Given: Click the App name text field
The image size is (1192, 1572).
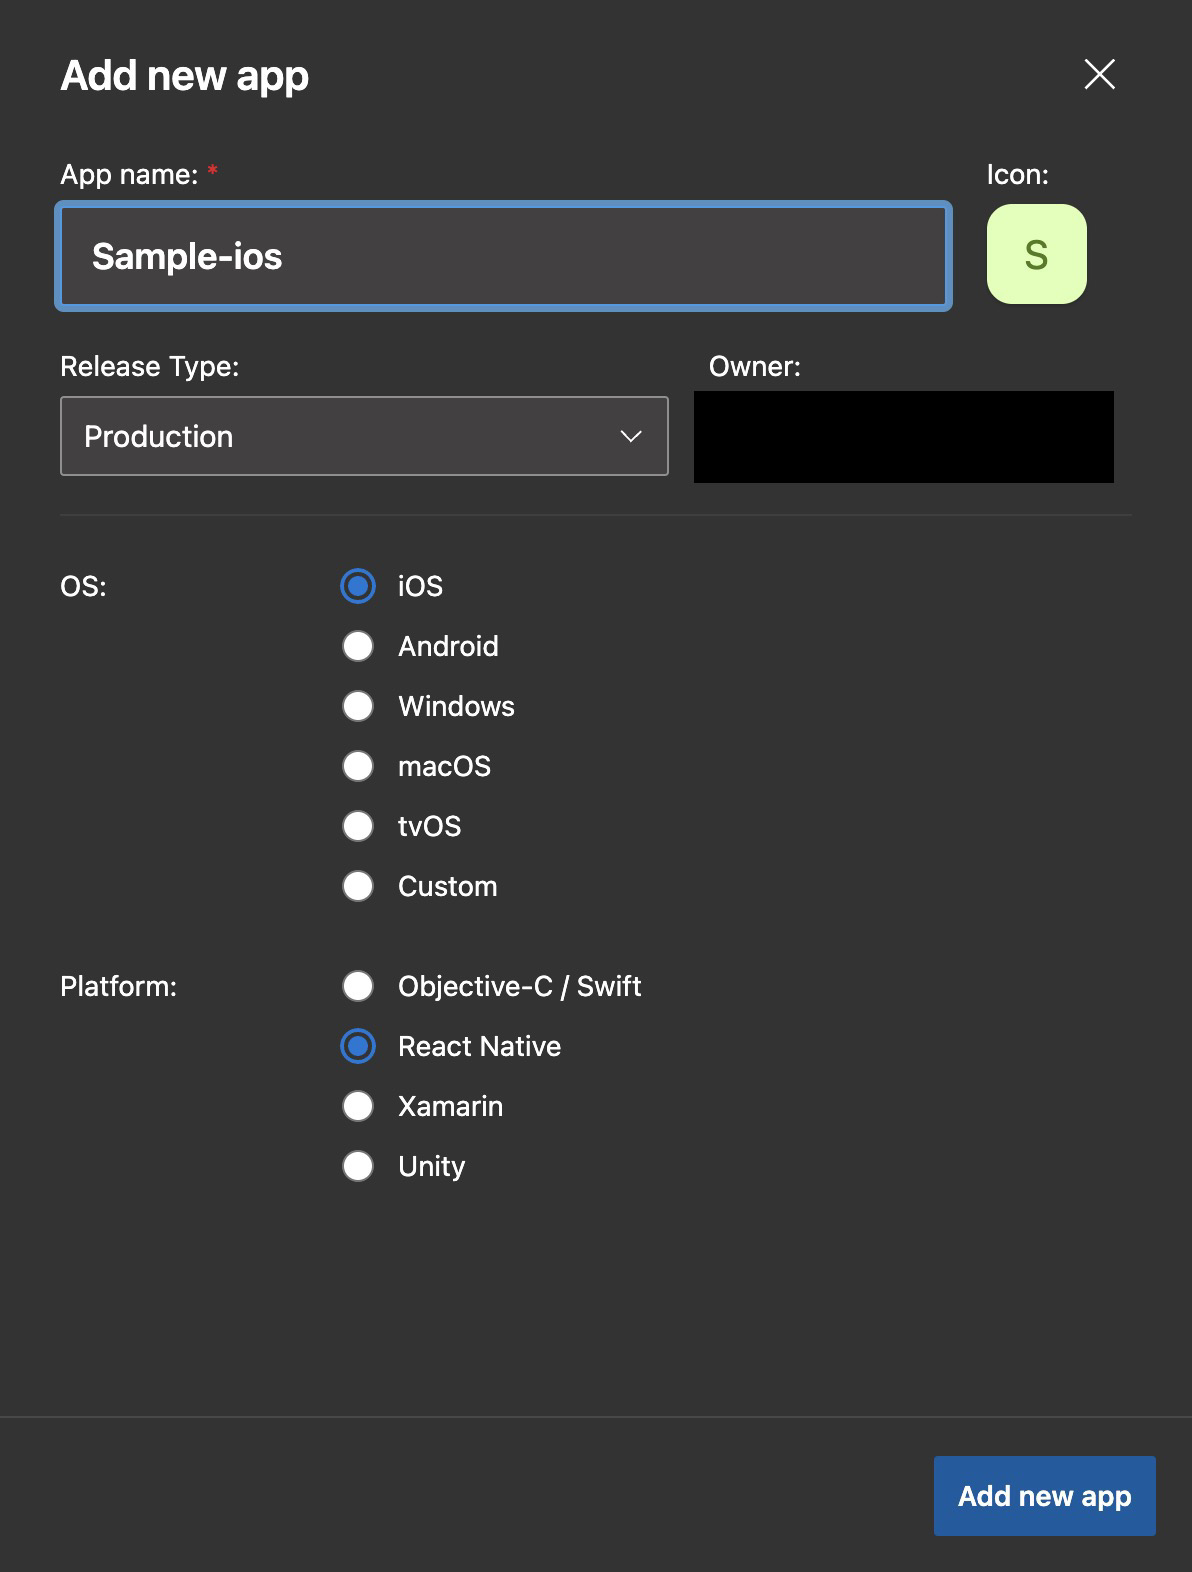Looking at the screenshot, I should coord(503,256).
